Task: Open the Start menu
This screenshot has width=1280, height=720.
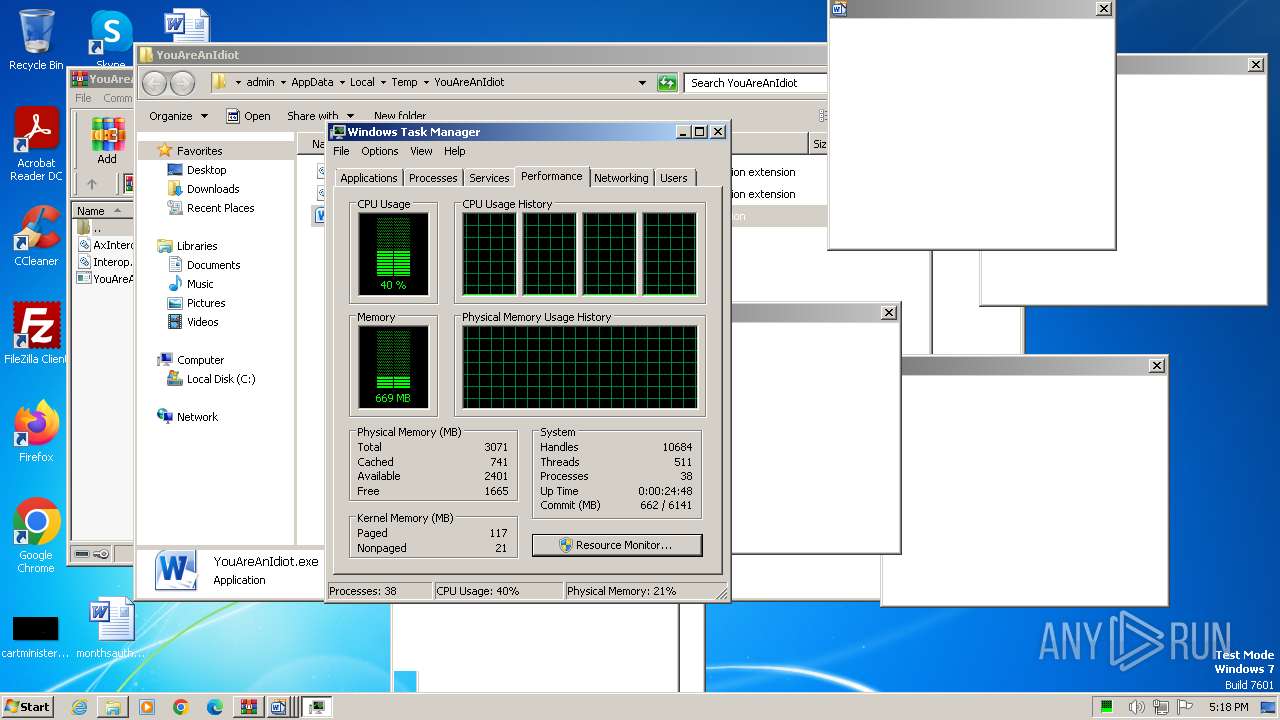Action: (x=28, y=707)
